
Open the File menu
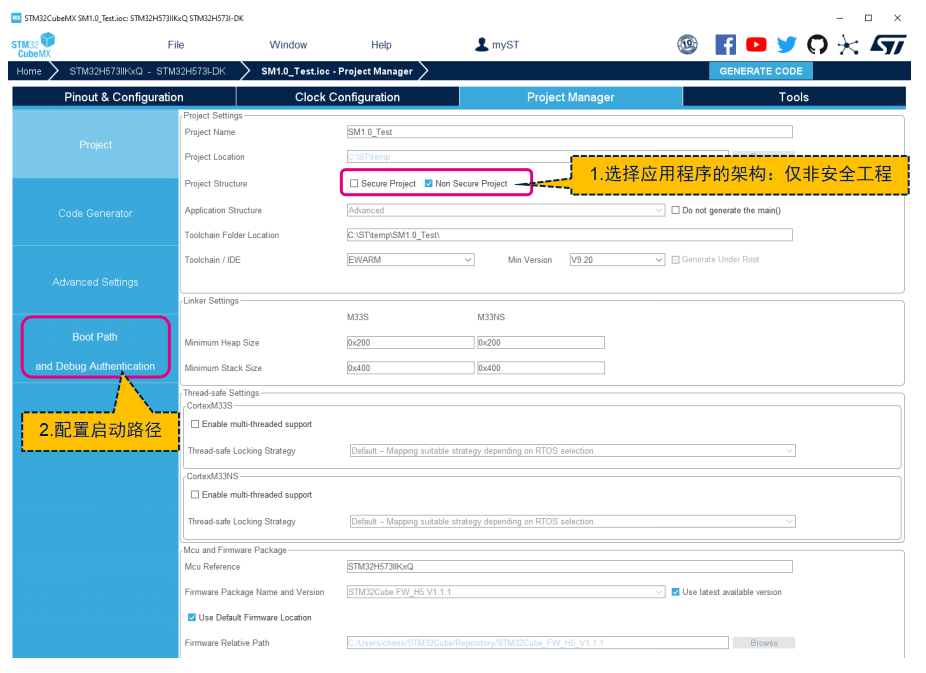pos(176,45)
